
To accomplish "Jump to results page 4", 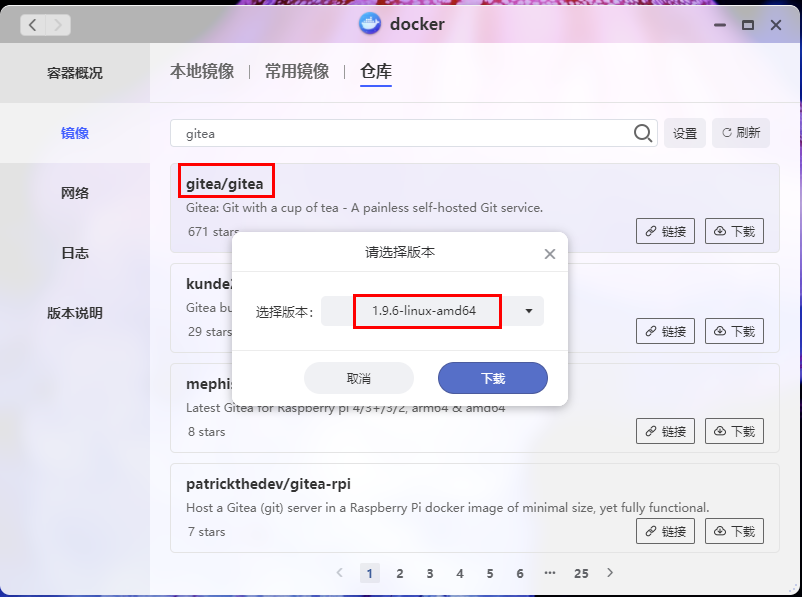I will tap(460, 573).
